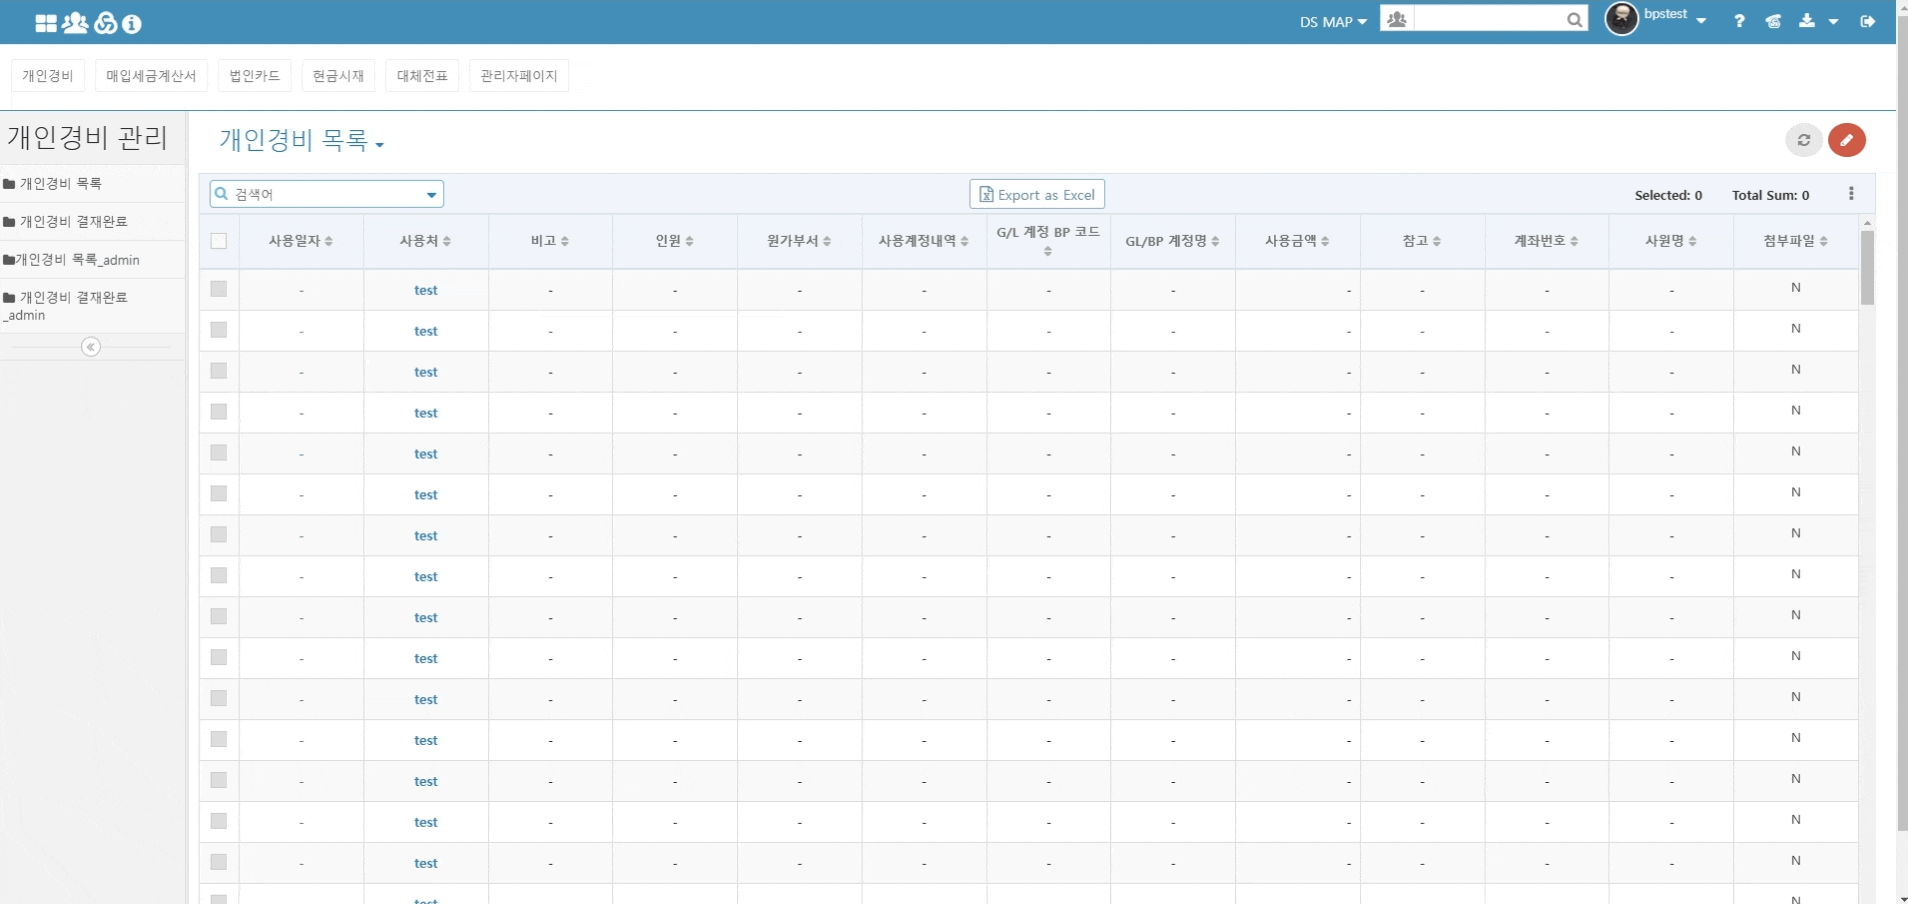The width and height of the screenshot is (1908, 904).
Task: Click the Selected: 0 counter
Action: click(1668, 195)
